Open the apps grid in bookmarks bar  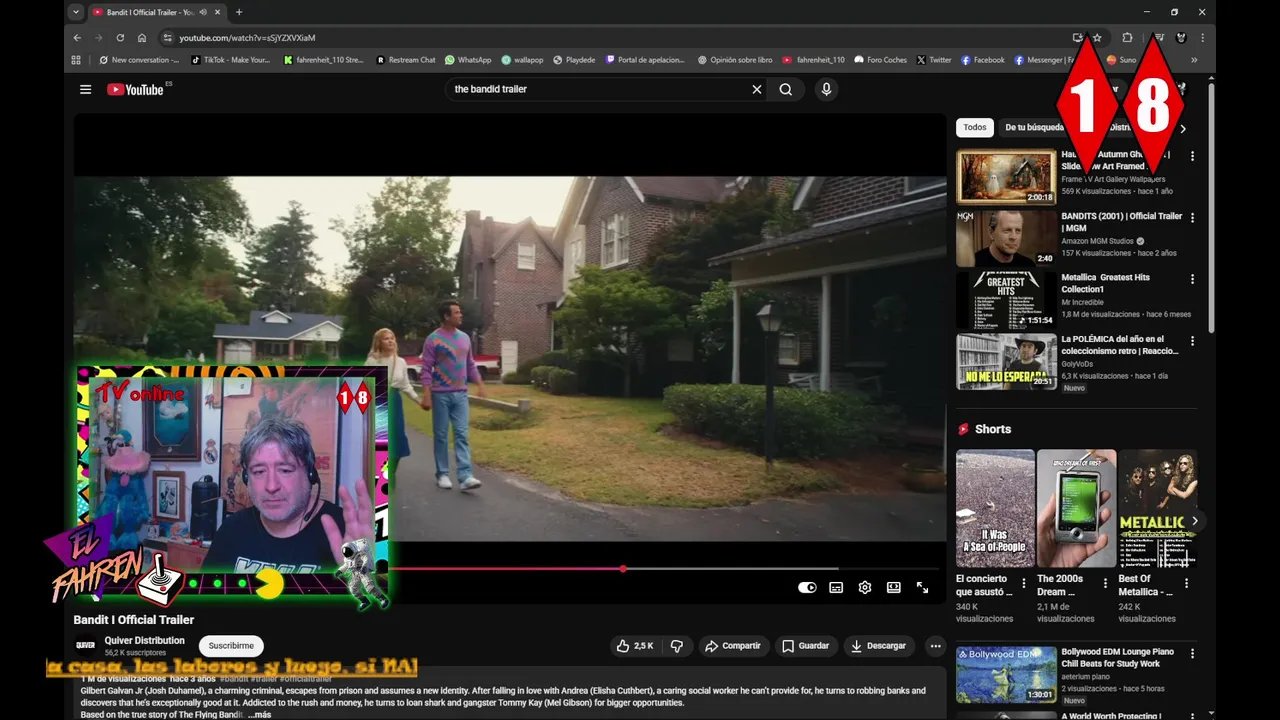76,60
